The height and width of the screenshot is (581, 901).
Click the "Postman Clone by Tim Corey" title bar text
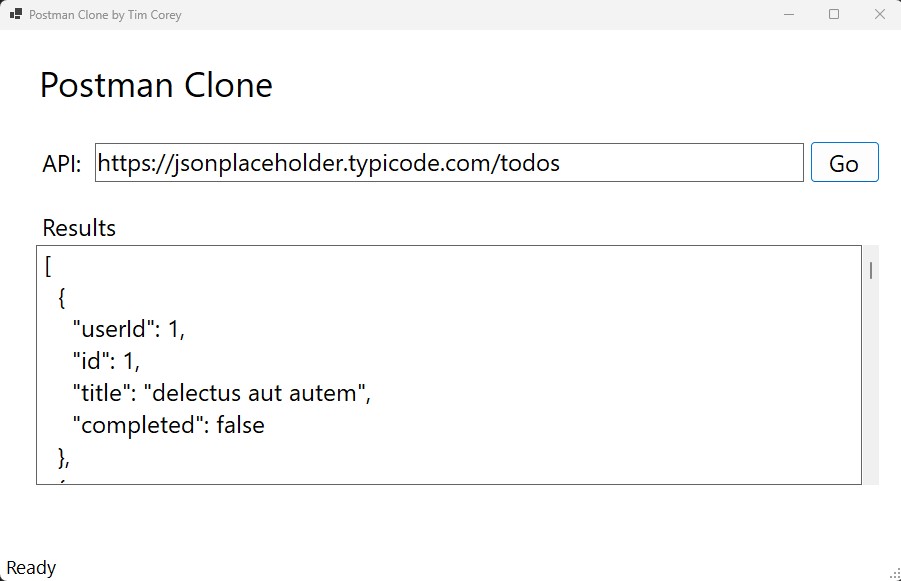[x=105, y=15]
